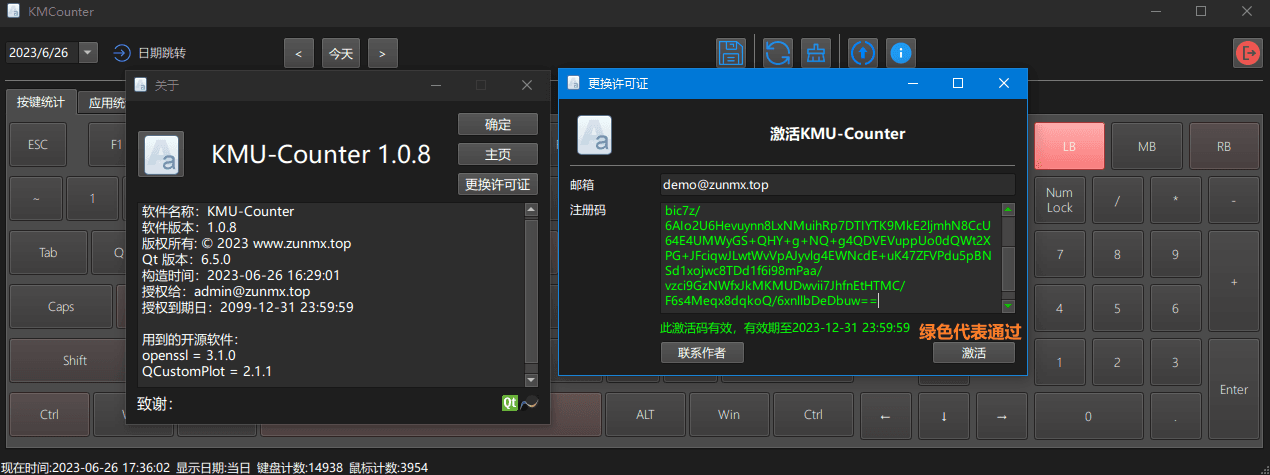Screen dimensions: 1270x475
Task: Click the green 此激活码有效 validity message
Action: [x=785, y=327]
